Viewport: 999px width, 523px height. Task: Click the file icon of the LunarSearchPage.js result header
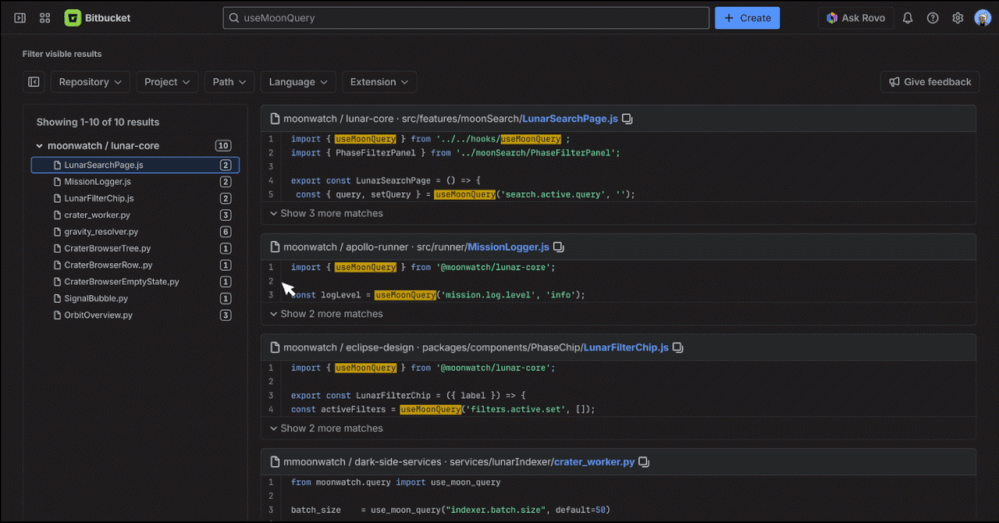pyautogui.click(x=275, y=118)
